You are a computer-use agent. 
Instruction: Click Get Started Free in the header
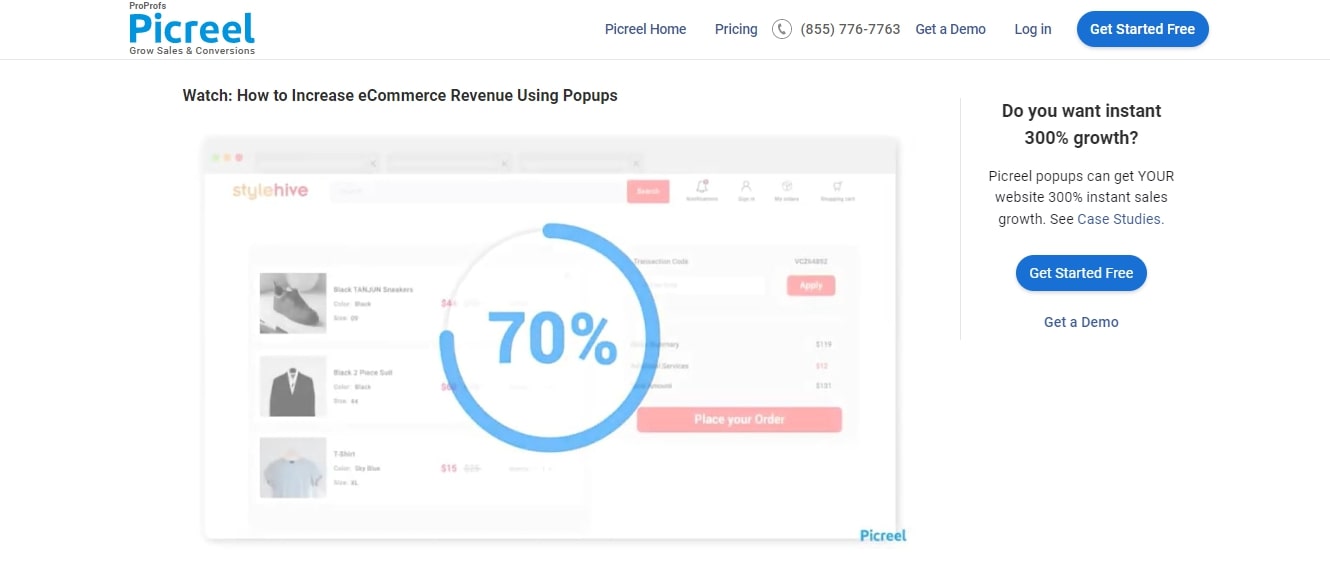coord(1142,29)
